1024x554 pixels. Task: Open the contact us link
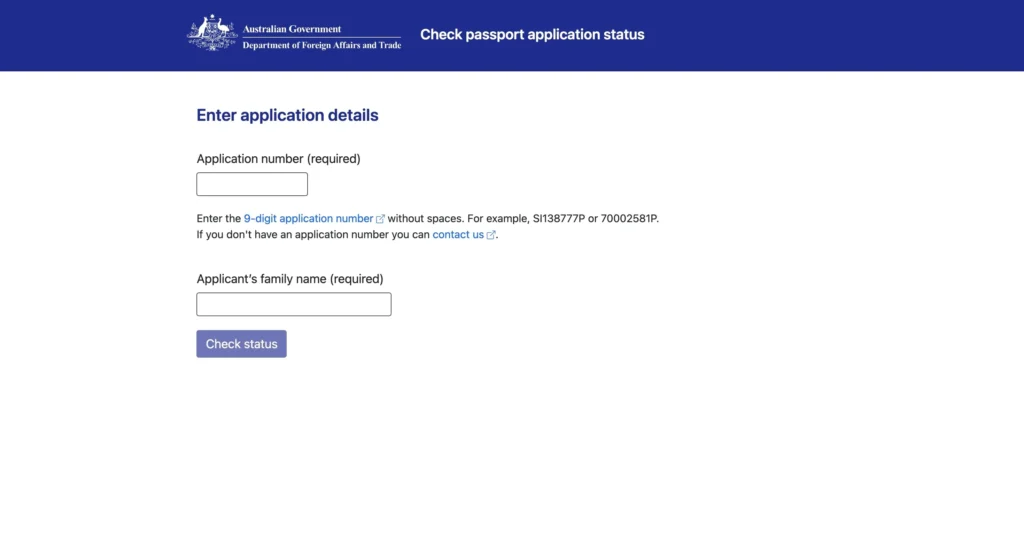(x=458, y=235)
